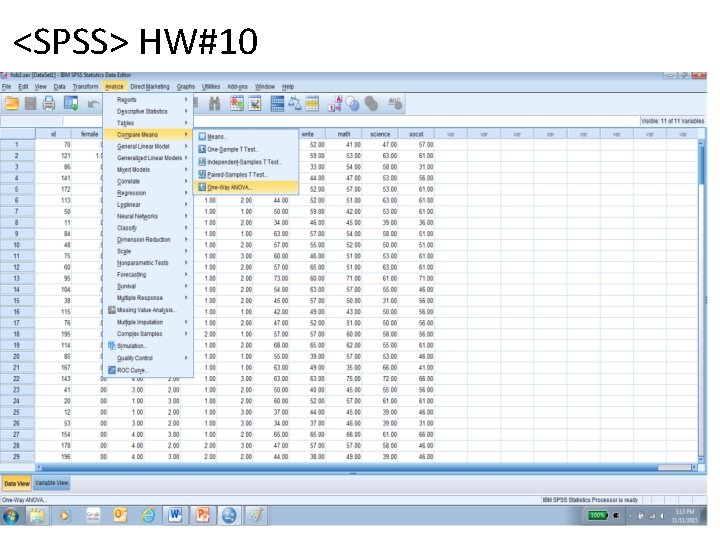Open PowerPoint from the taskbar
The height and width of the screenshot is (540, 720).
point(202,516)
